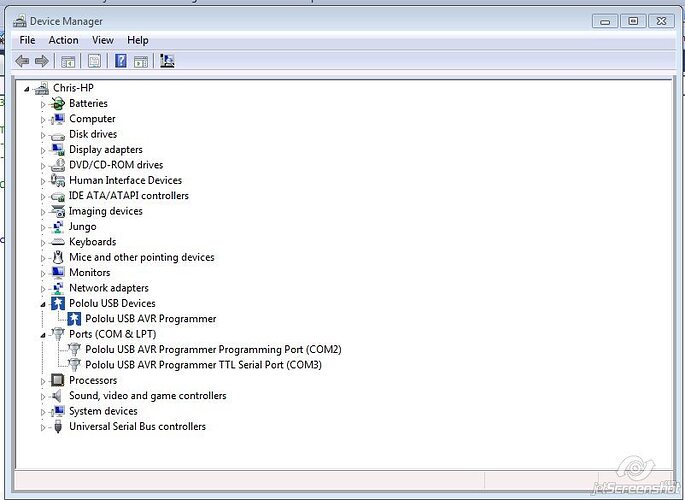Expand the Universal Serial Bus controllers category
The image size is (685, 500).
[43, 427]
